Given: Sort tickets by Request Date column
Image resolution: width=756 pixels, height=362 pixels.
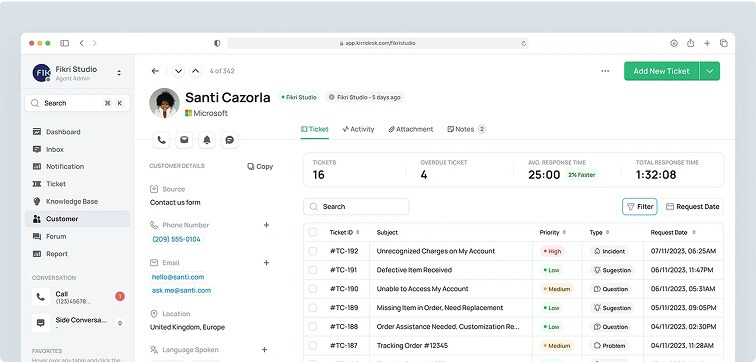Looking at the screenshot, I should tap(673, 232).
